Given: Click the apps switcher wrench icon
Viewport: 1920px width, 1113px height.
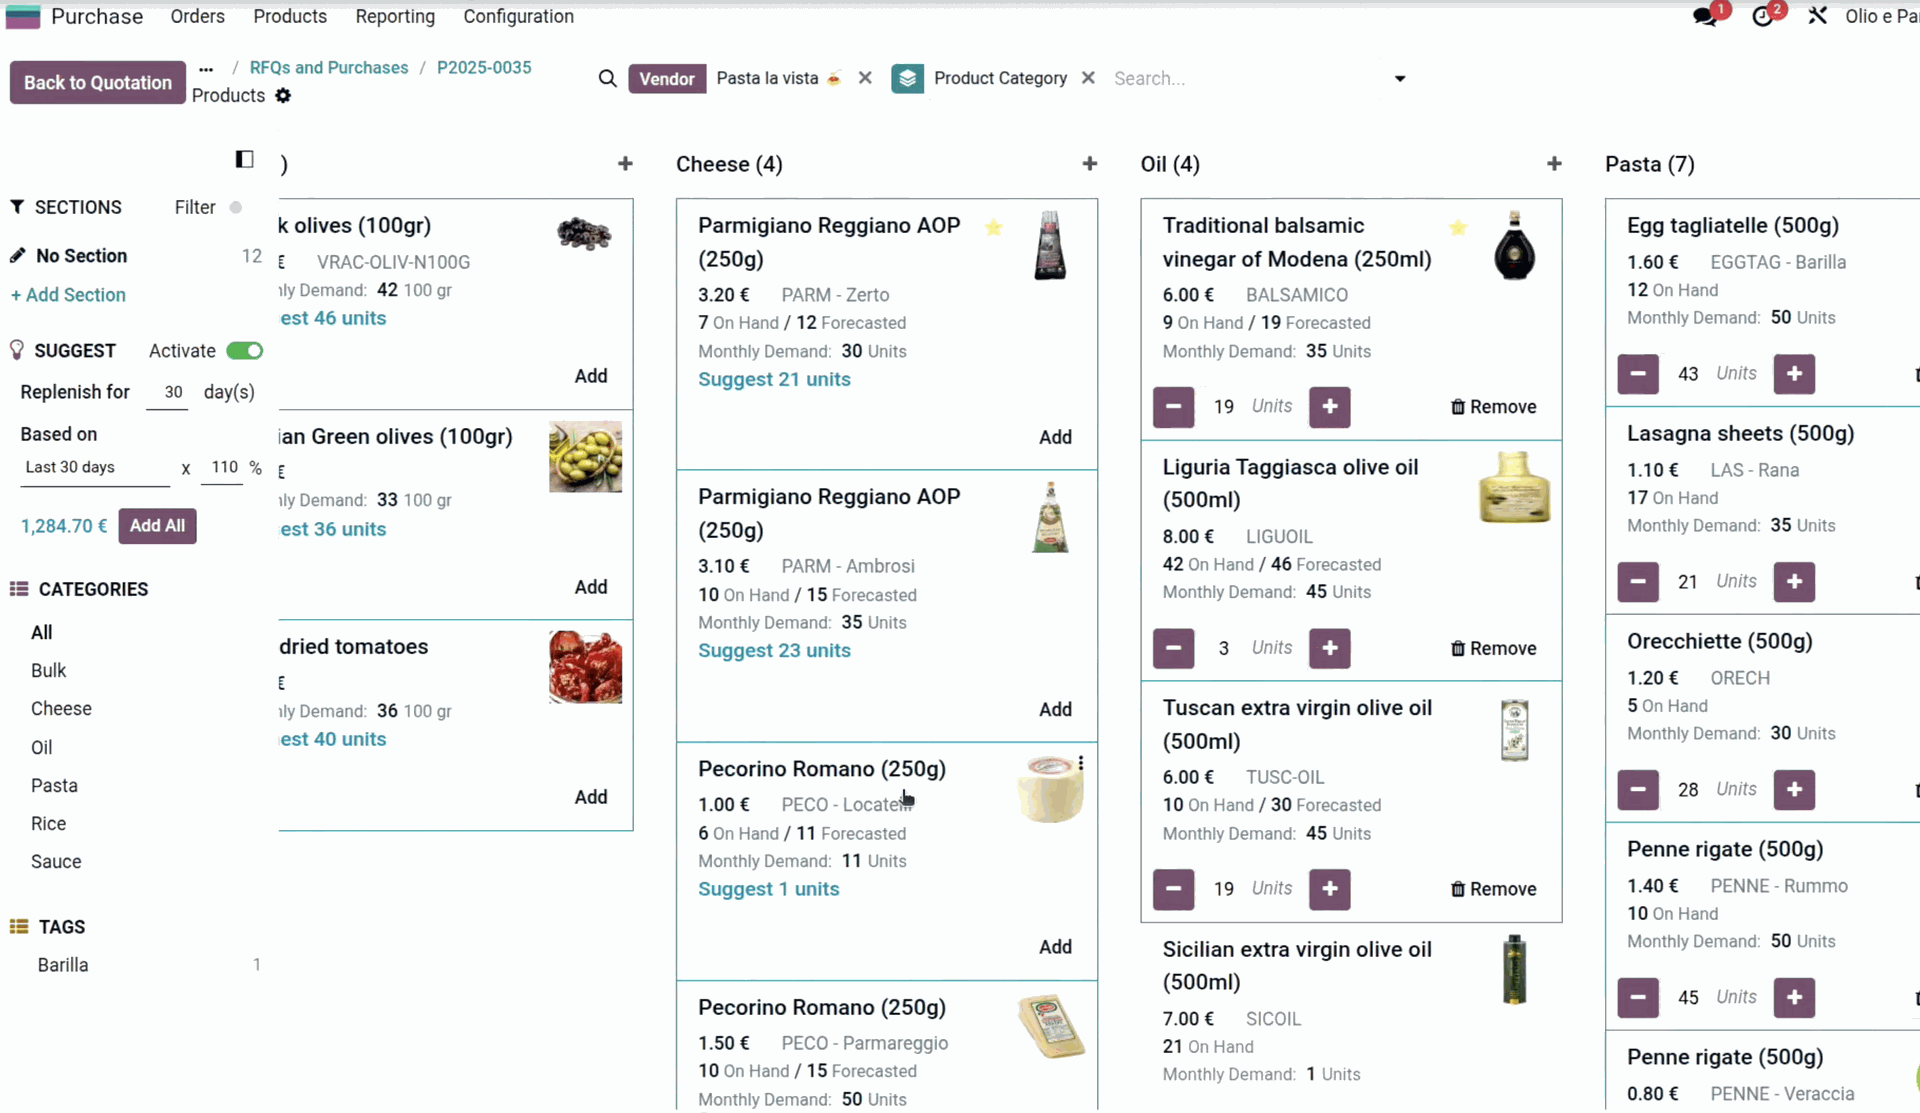Looking at the screenshot, I should 1817,16.
